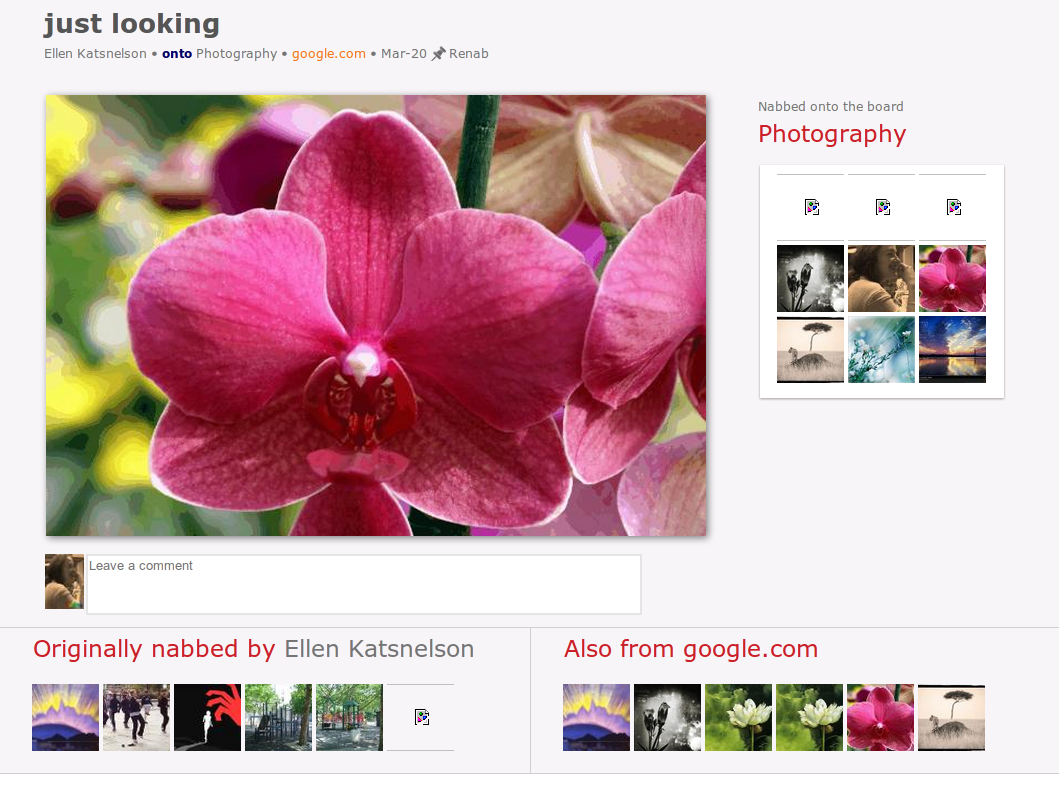Click the commenter profile avatar
Screen dimensions: 1059x801
pos(64,582)
